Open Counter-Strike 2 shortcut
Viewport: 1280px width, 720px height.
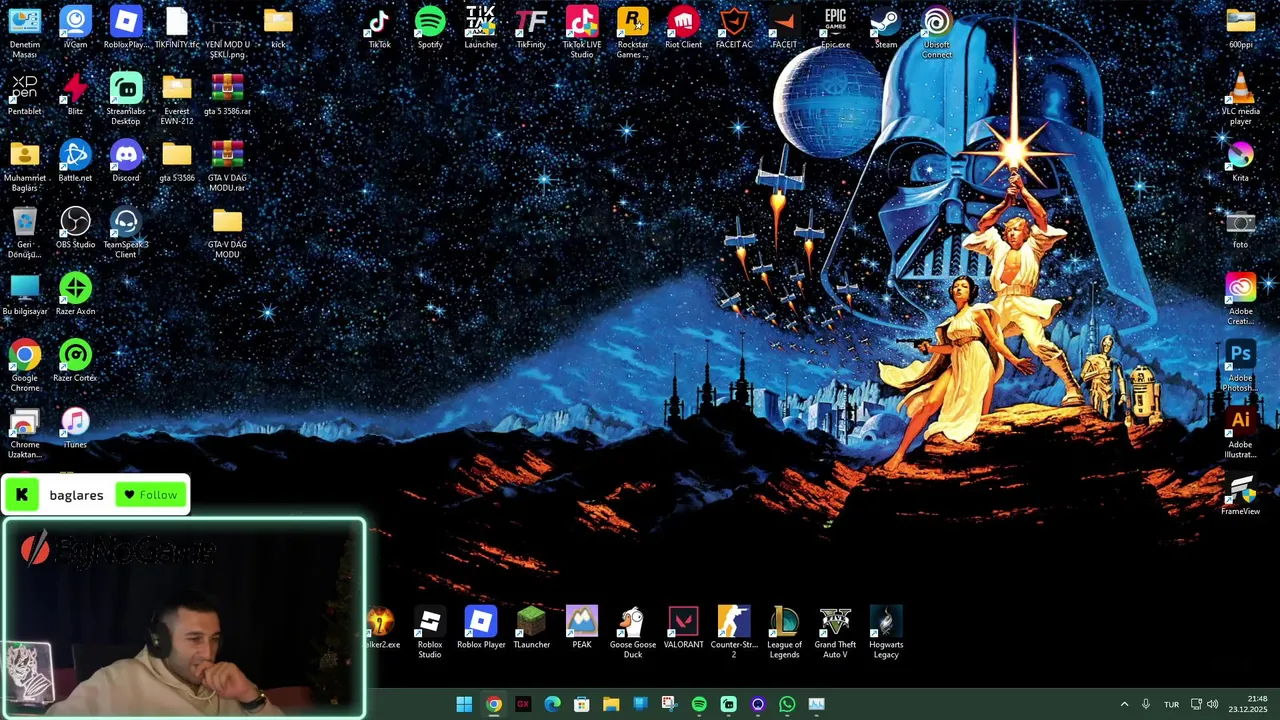click(734, 631)
